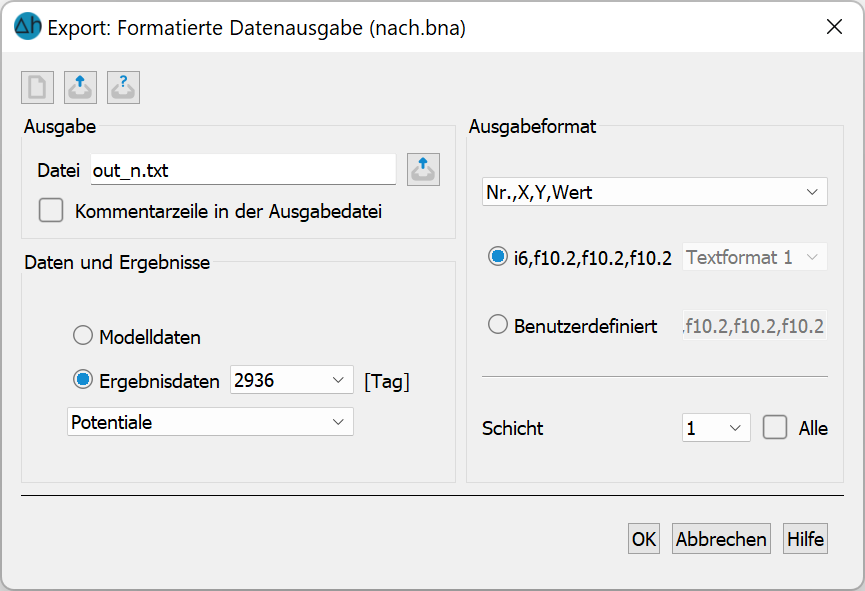Open the Potentiale dropdown list
Image resolution: width=865 pixels, height=591 pixels.
[x=210, y=422]
